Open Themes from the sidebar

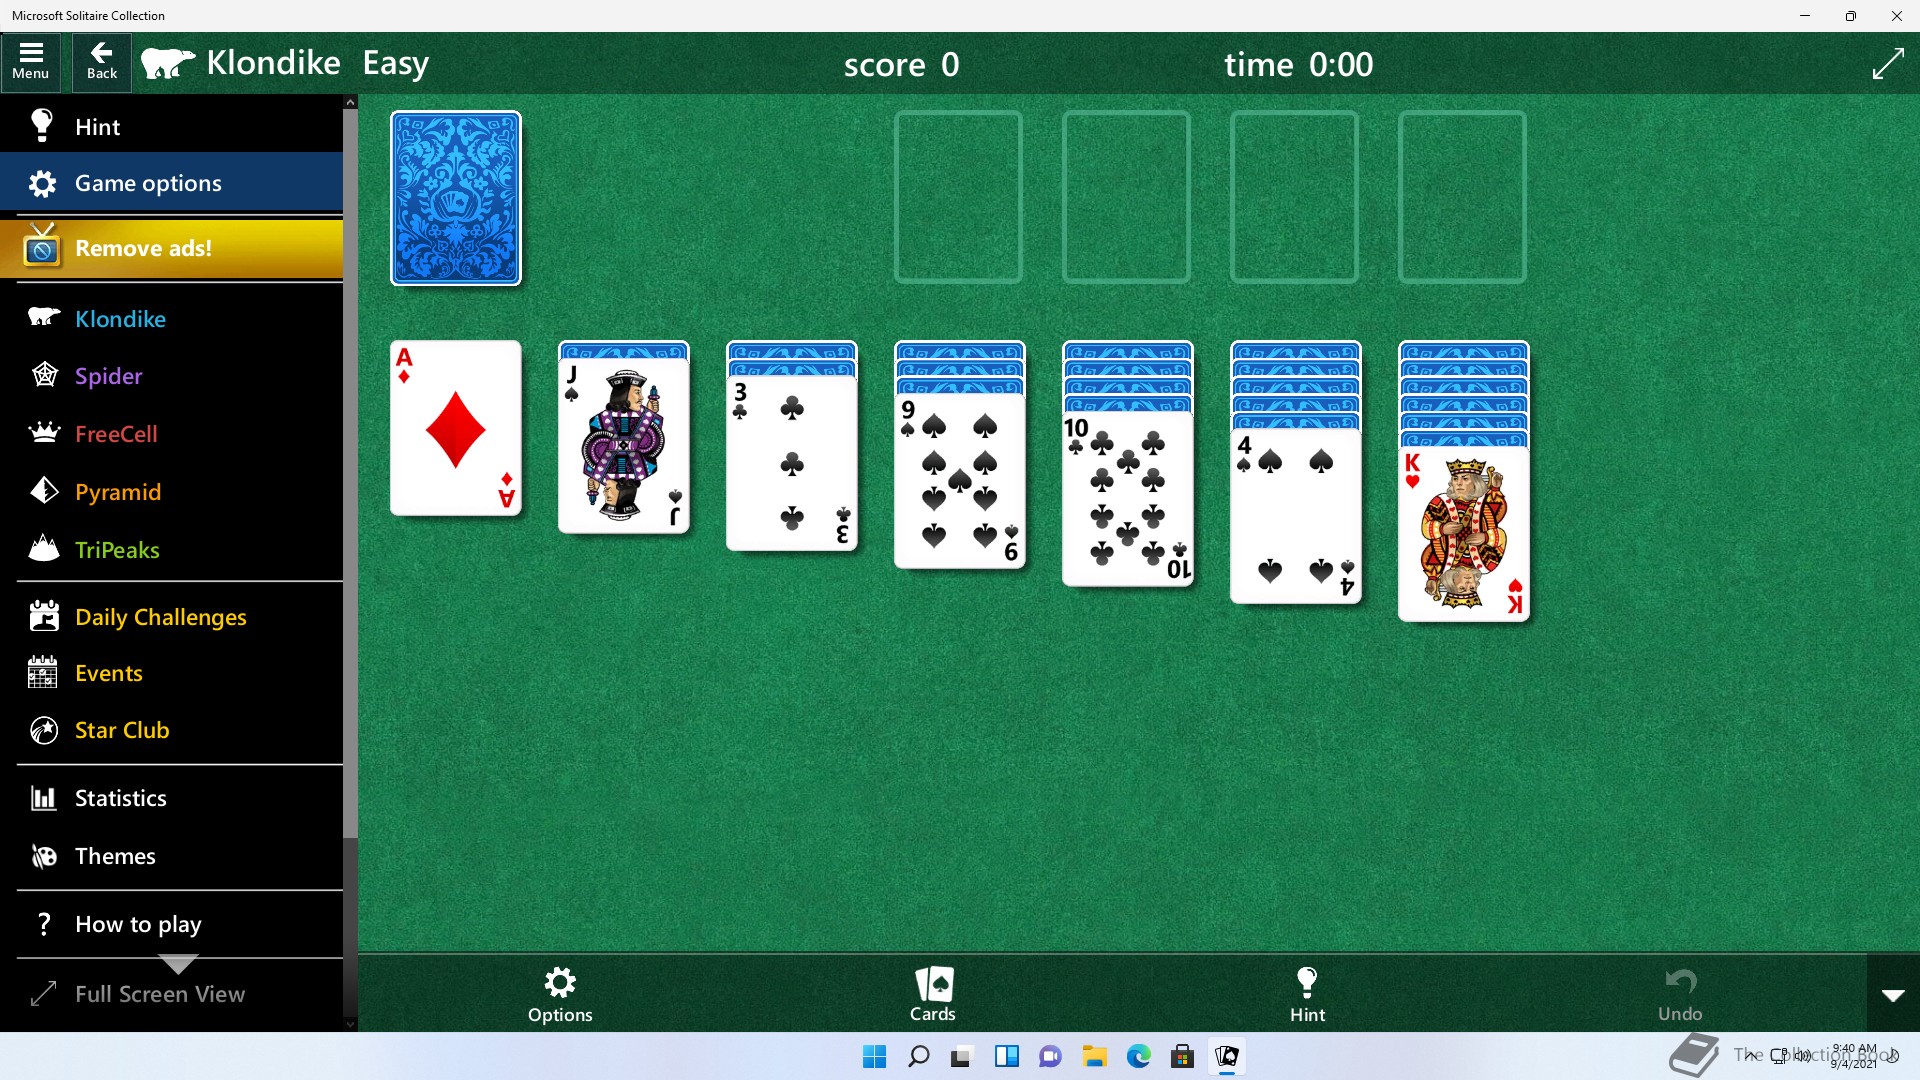click(x=172, y=856)
